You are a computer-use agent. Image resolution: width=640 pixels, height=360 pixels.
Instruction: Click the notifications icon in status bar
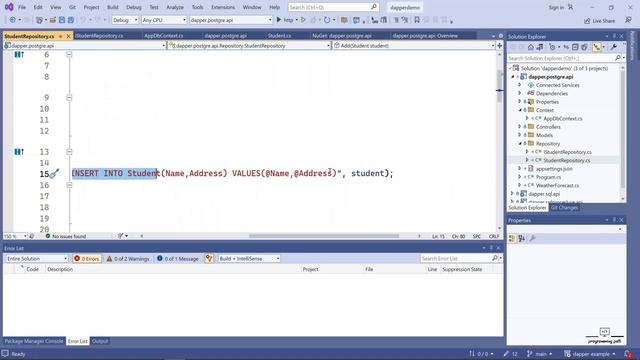click(628, 354)
